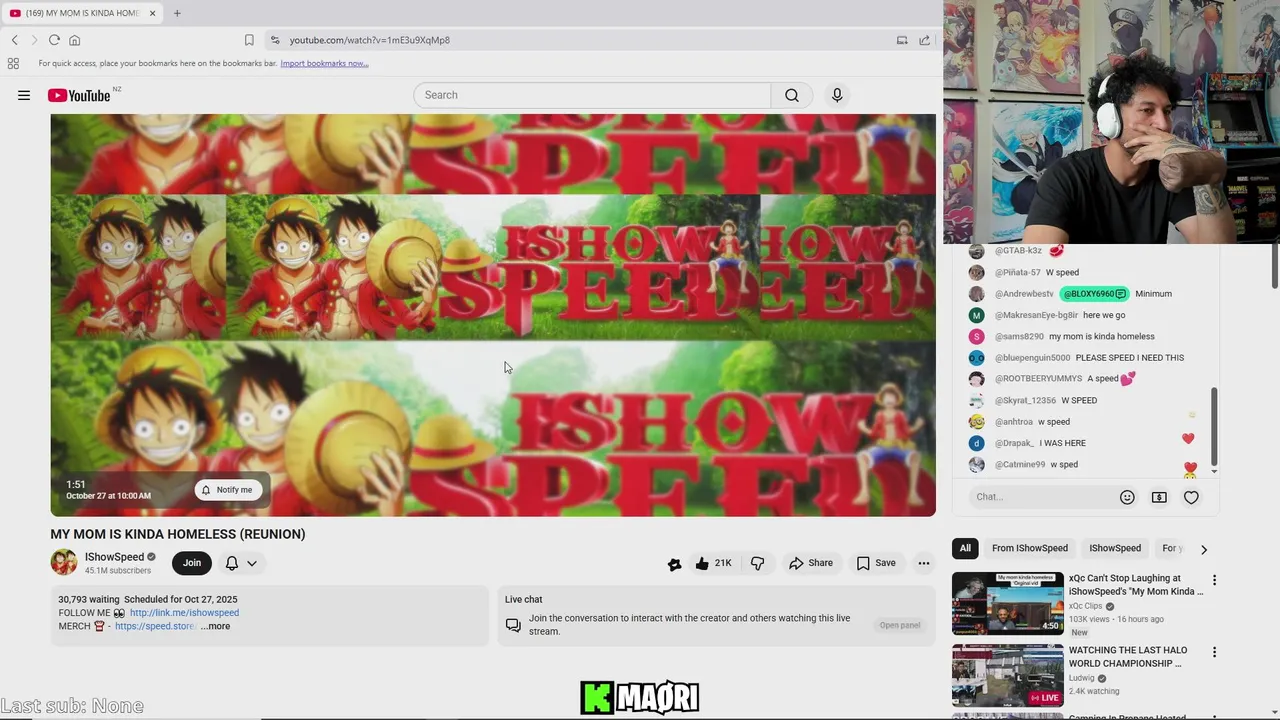Open xQc Can't Stop Laughing video thumbnail

[x=1008, y=604]
